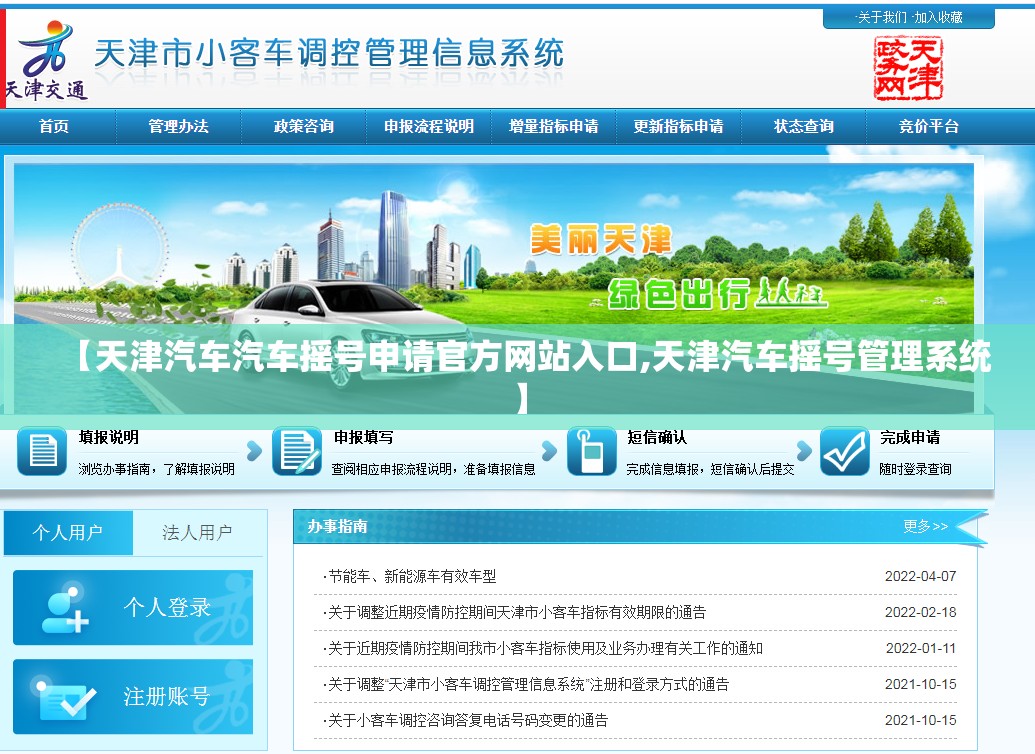Click the 天津交通 logo icon
The image size is (1035, 754).
point(46,59)
